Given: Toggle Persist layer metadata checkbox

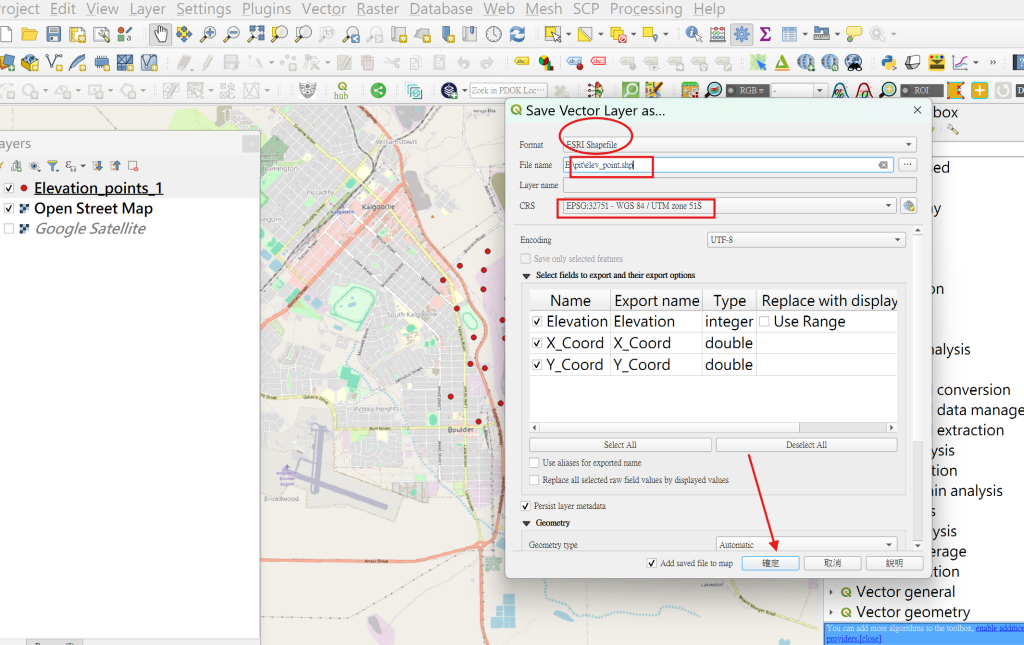Looking at the screenshot, I should tap(526, 506).
